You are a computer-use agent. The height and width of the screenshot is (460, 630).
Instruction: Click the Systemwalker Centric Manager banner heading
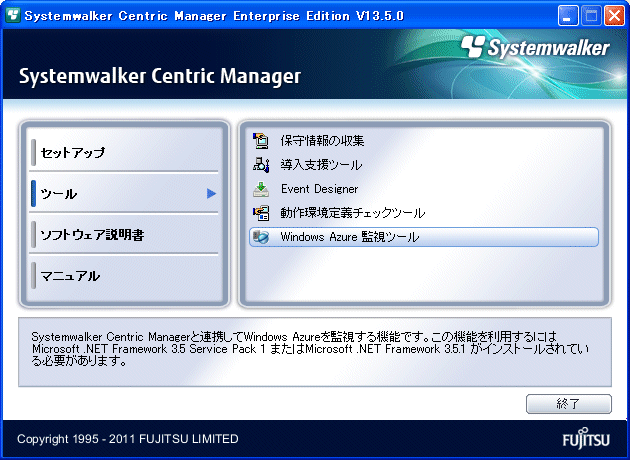pyautogui.click(x=160, y=76)
